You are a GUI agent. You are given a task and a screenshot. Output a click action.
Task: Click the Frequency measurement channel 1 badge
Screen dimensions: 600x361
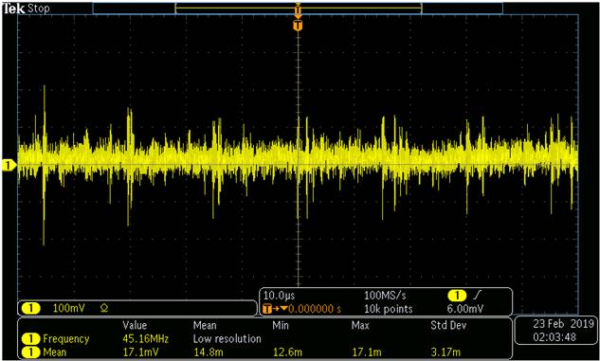[x=31, y=339]
